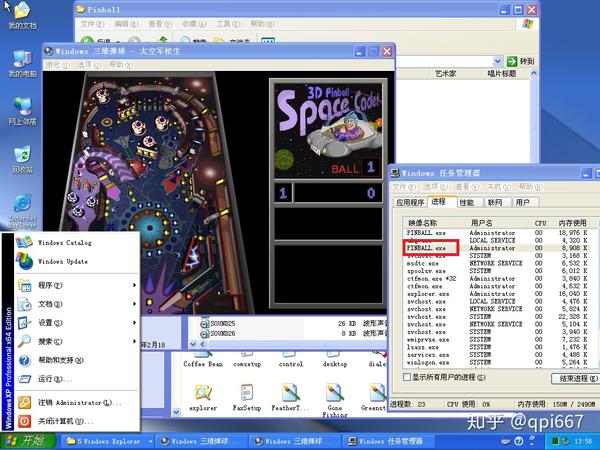
Task: Sort processes by the 内存使用 column header
Action: (572, 223)
